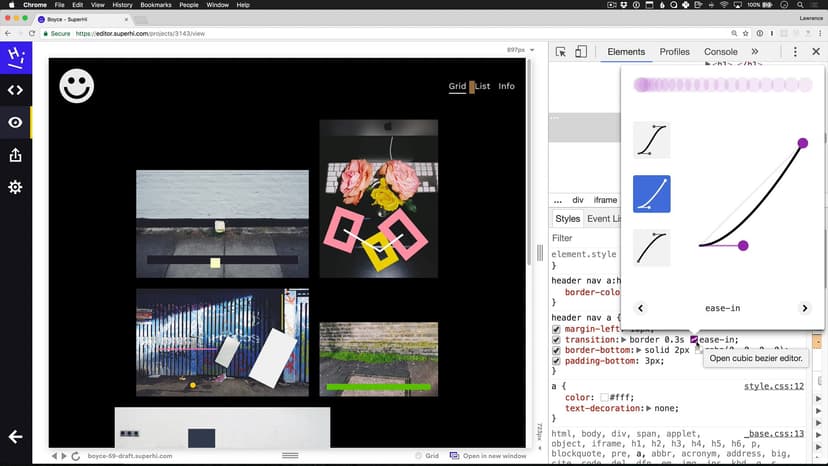
Task: Toggle the padding-bottom property checkbox
Action: (557, 361)
